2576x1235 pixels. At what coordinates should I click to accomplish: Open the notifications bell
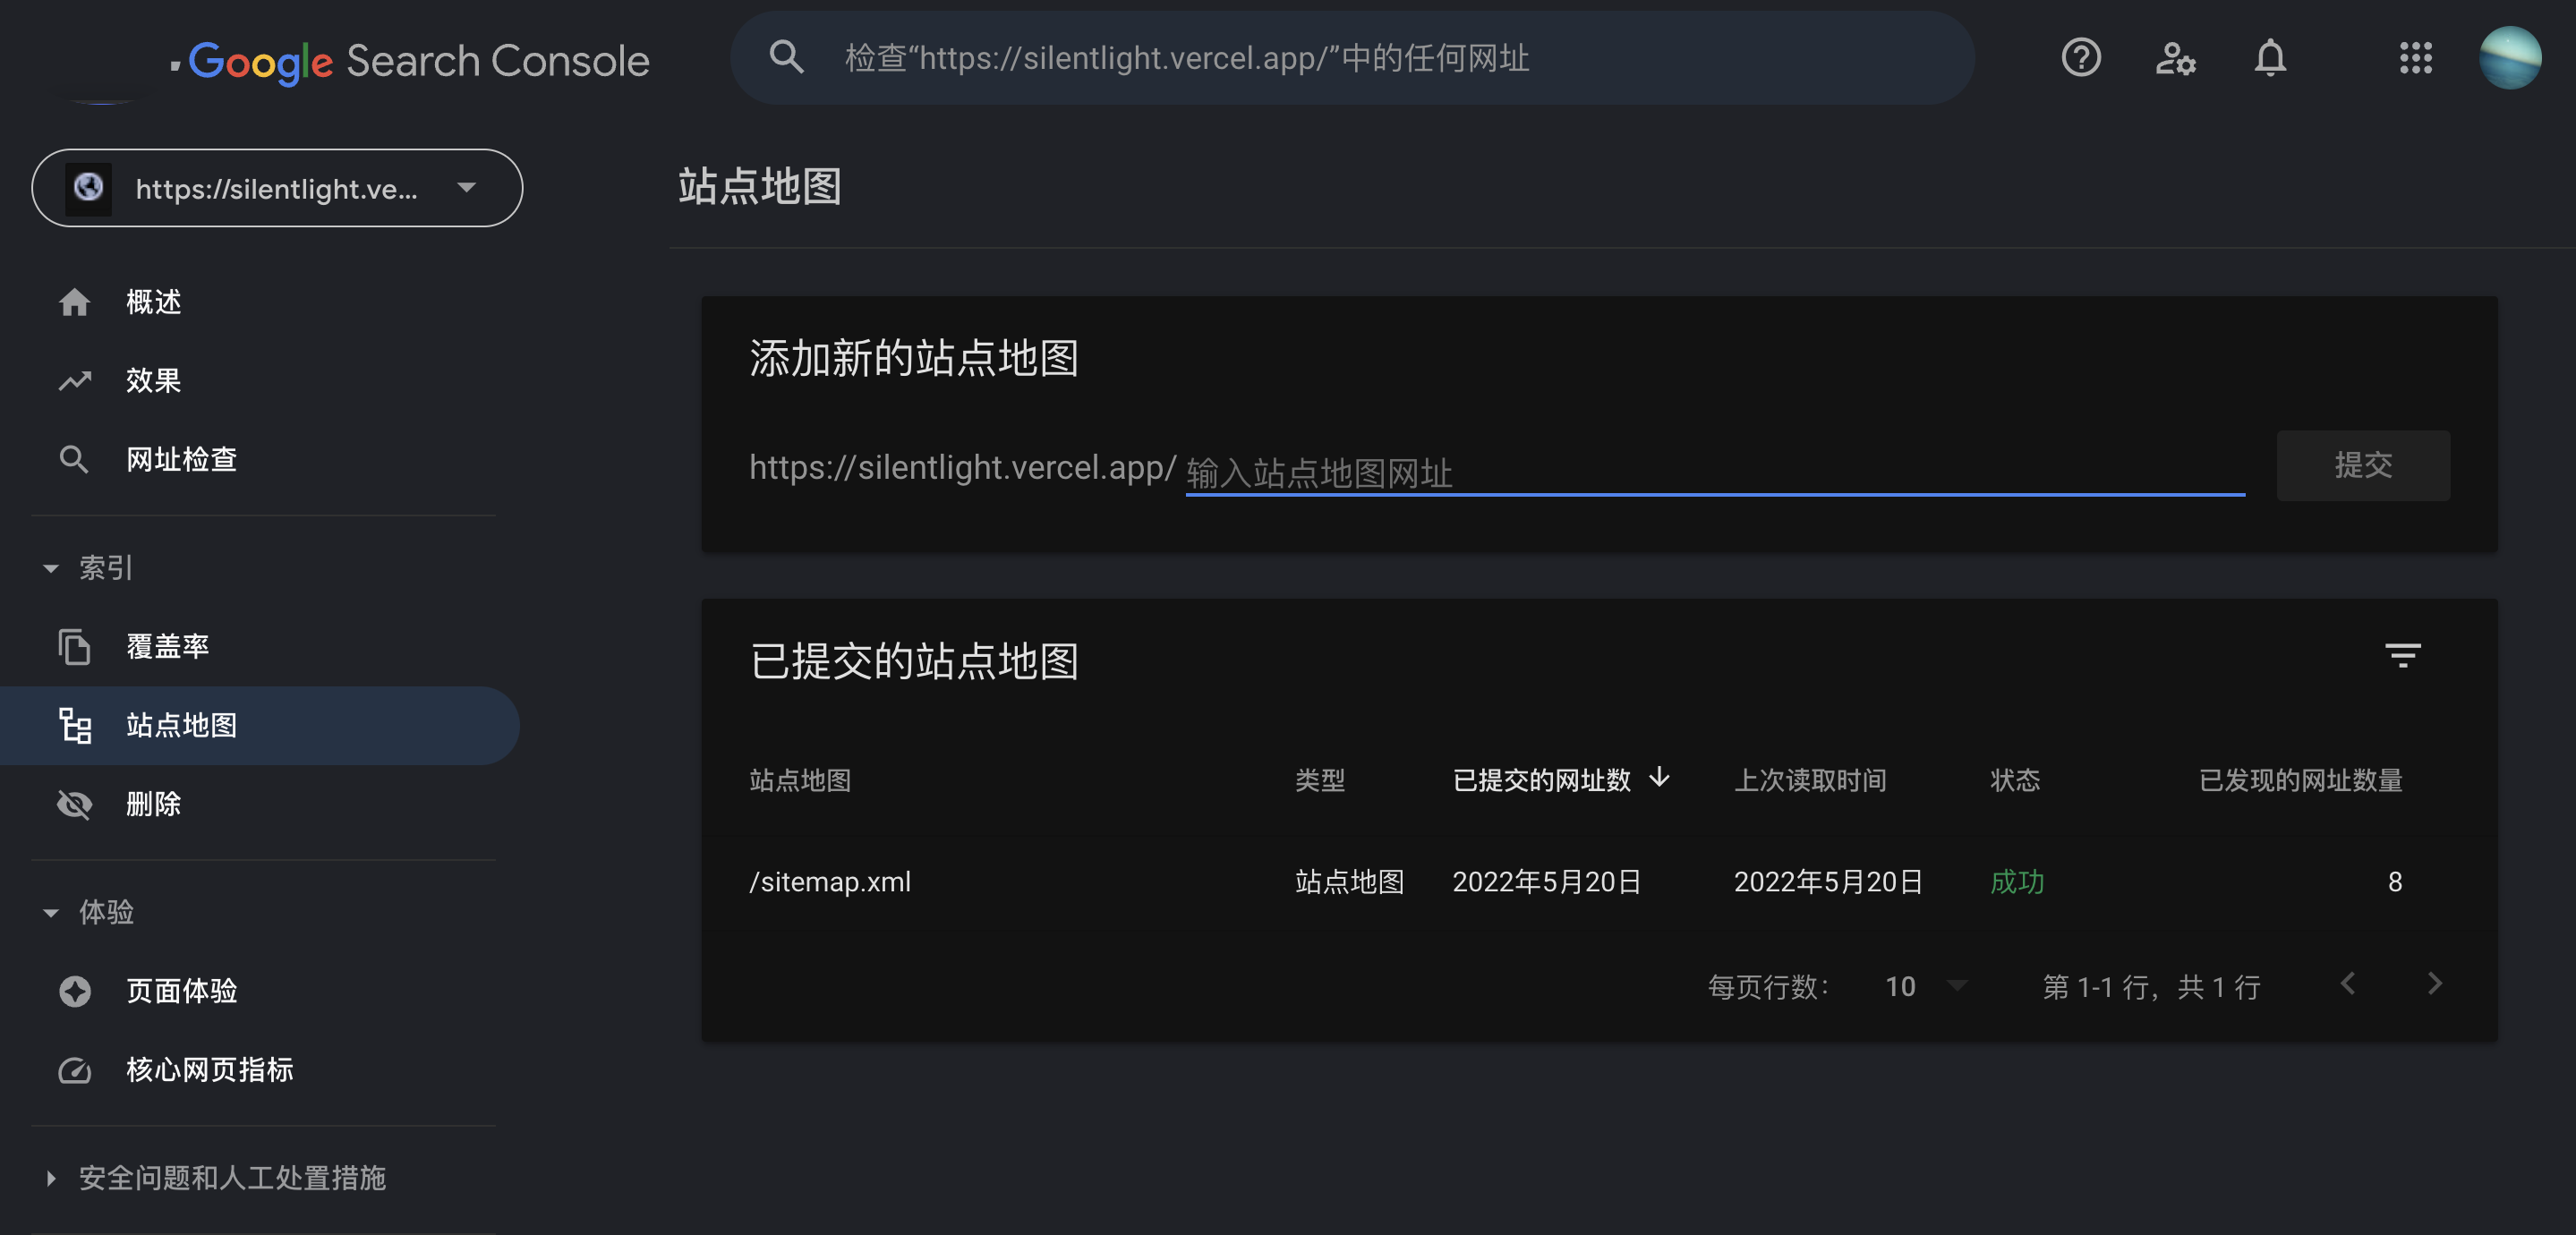2270,58
